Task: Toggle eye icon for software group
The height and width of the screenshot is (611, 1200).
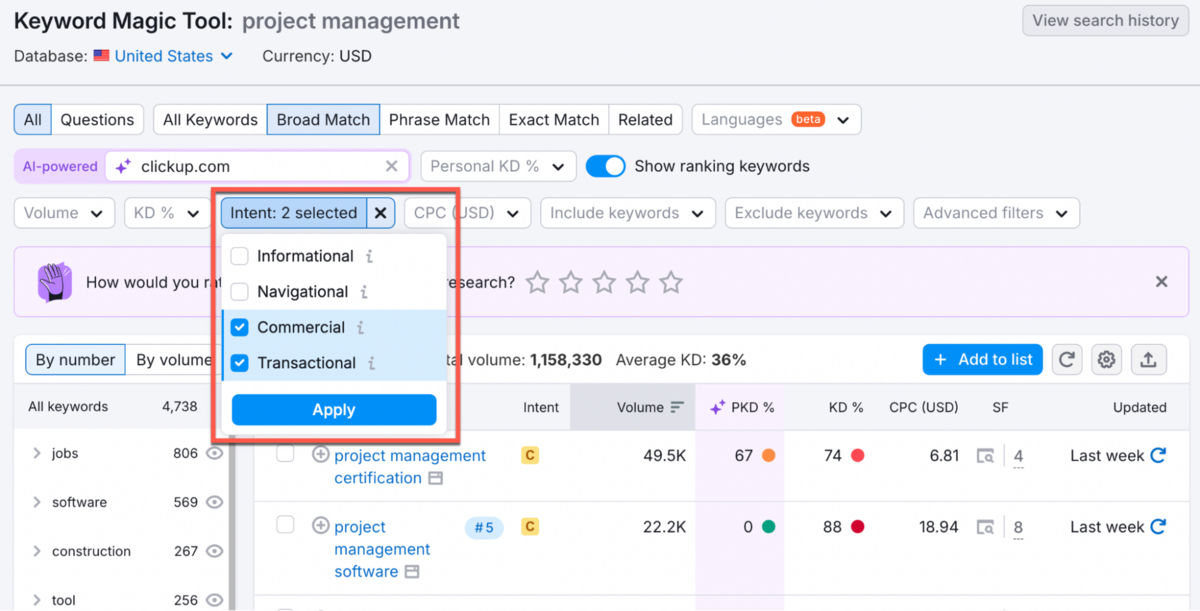Action: (214, 502)
